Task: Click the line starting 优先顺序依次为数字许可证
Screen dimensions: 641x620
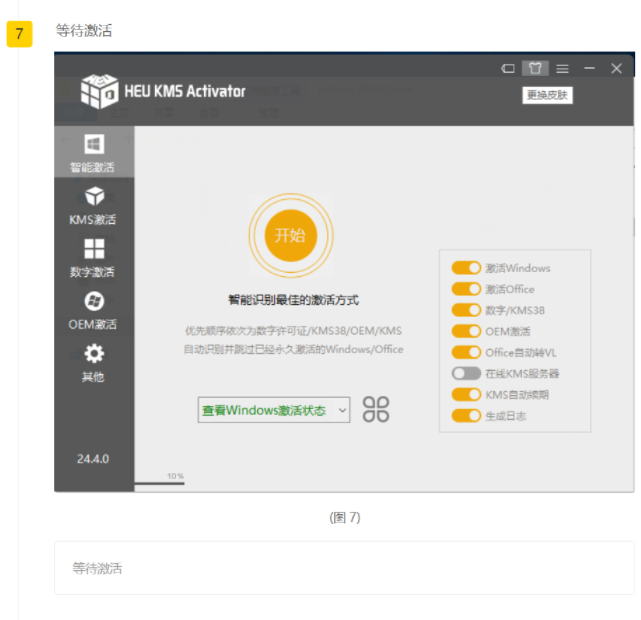Action: [294, 331]
